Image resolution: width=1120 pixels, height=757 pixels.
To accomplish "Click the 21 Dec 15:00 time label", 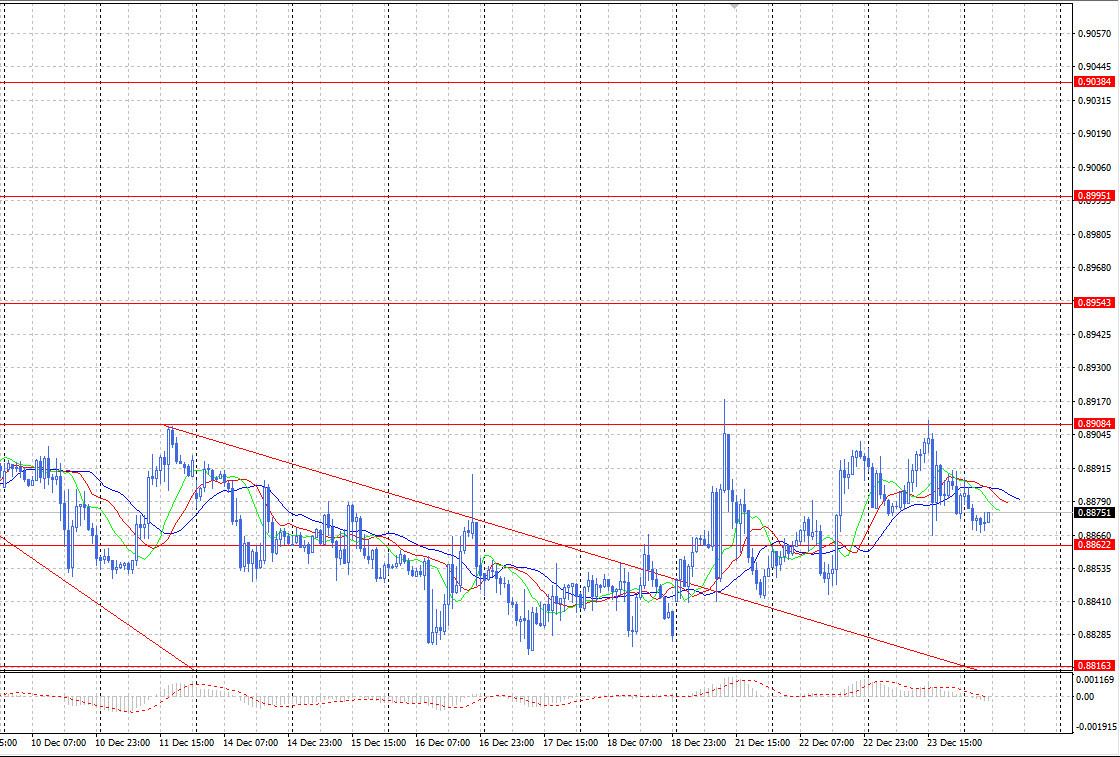I will pyautogui.click(x=763, y=743).
